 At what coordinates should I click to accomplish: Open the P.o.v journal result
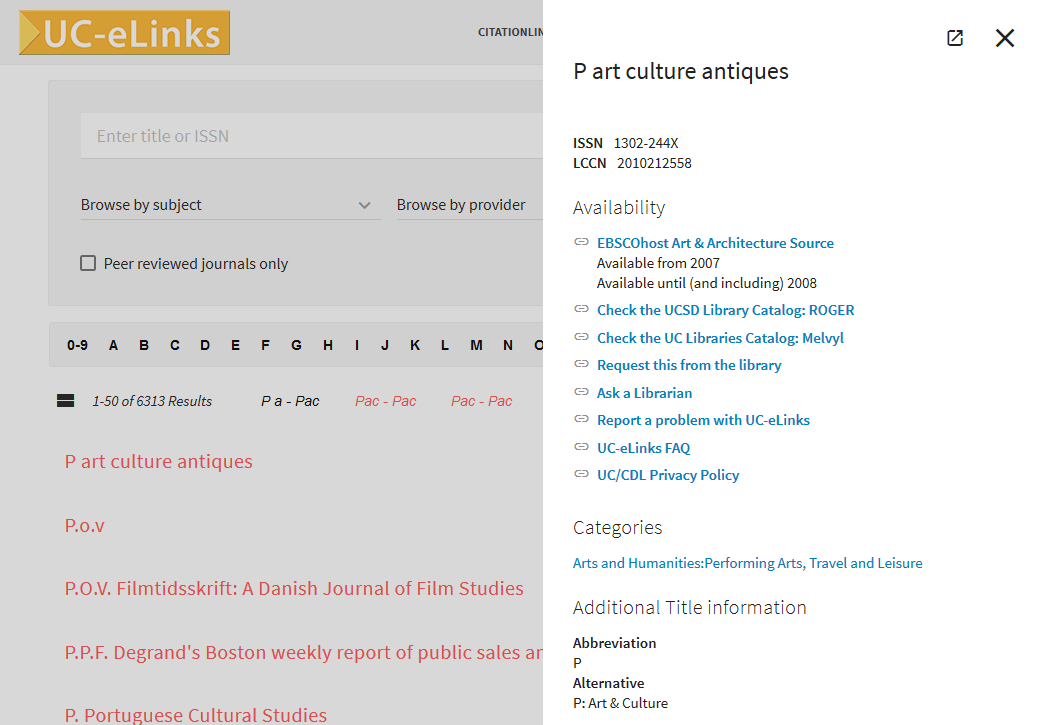pos(85,525)
